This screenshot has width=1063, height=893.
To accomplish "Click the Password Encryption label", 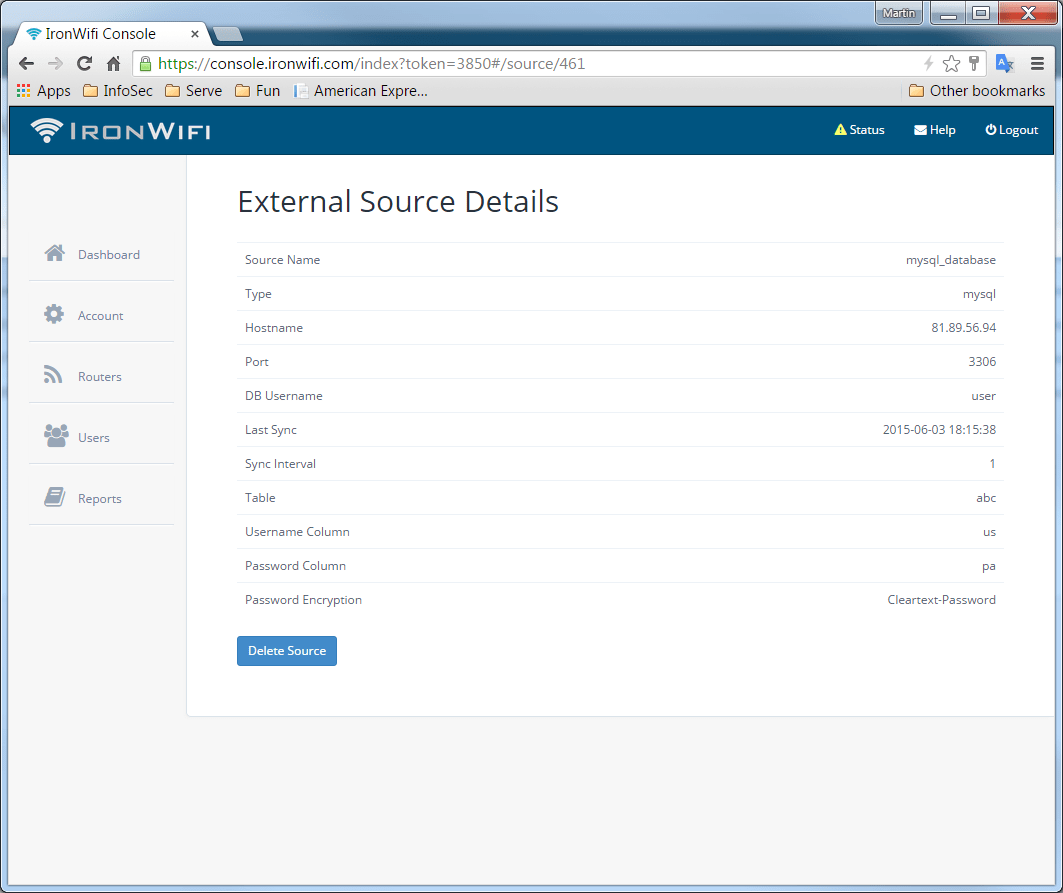I will [304, 600].
